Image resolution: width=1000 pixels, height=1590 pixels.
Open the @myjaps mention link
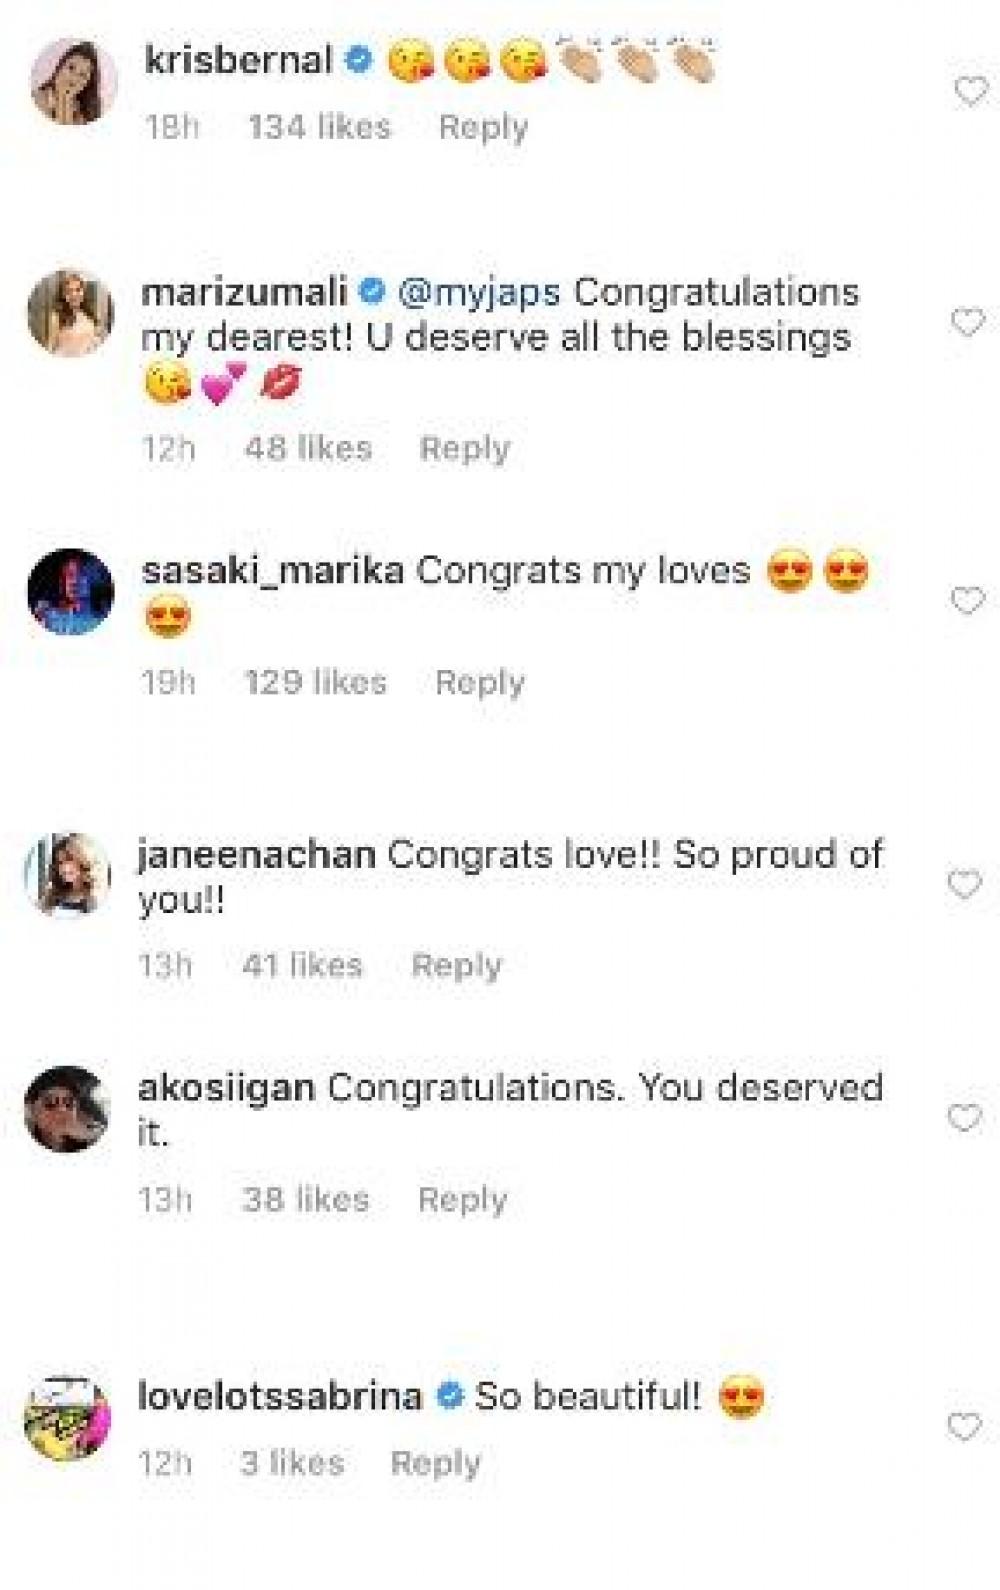pyautogui.click(x=479, y=293)
